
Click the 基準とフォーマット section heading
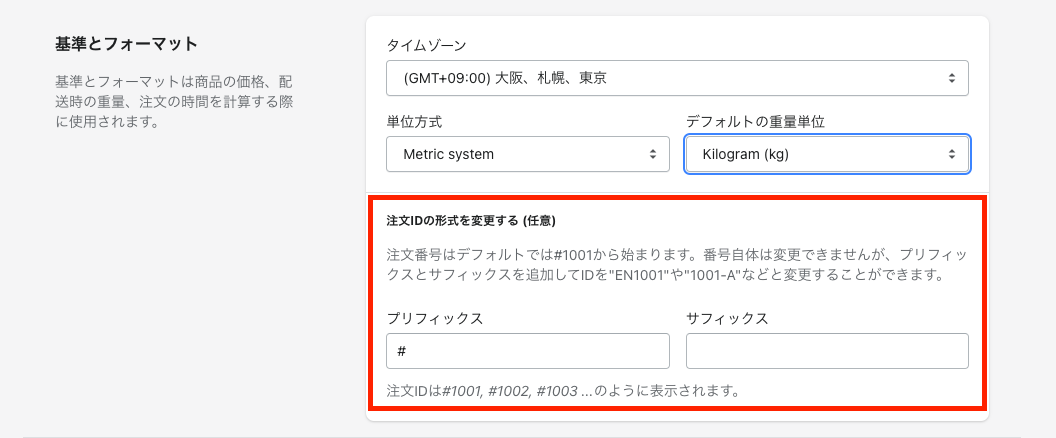(126, 44)
